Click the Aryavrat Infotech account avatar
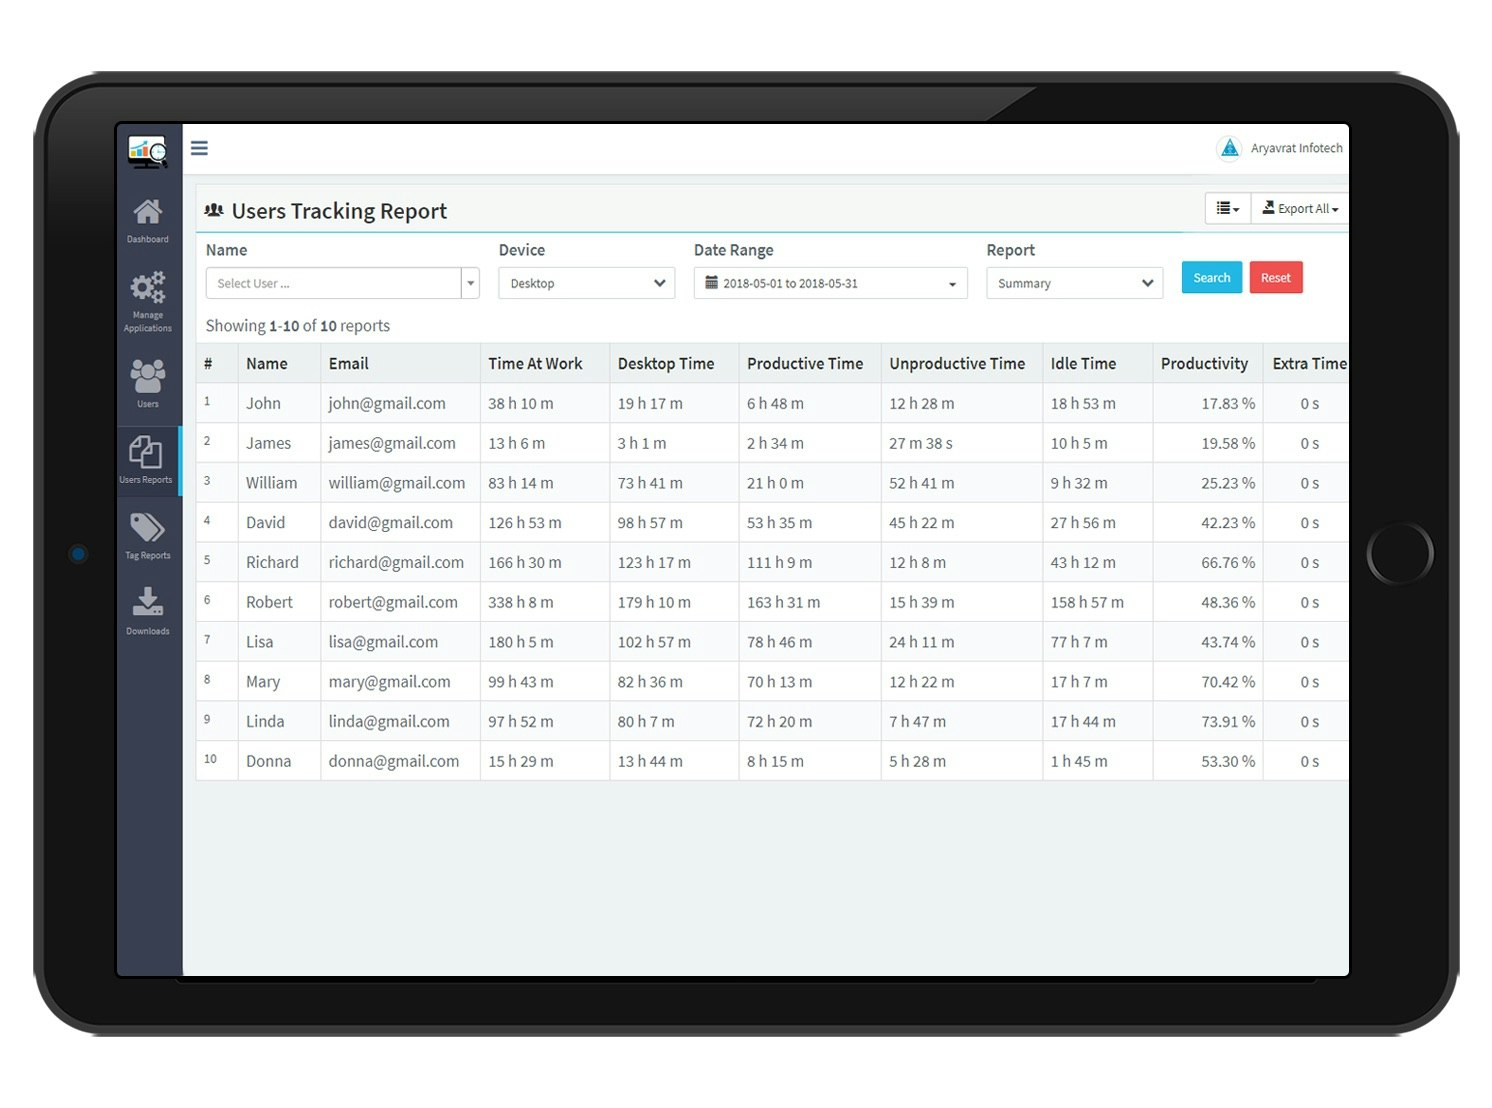This screenshot has height=1108, width=1492. point(1229,147)
